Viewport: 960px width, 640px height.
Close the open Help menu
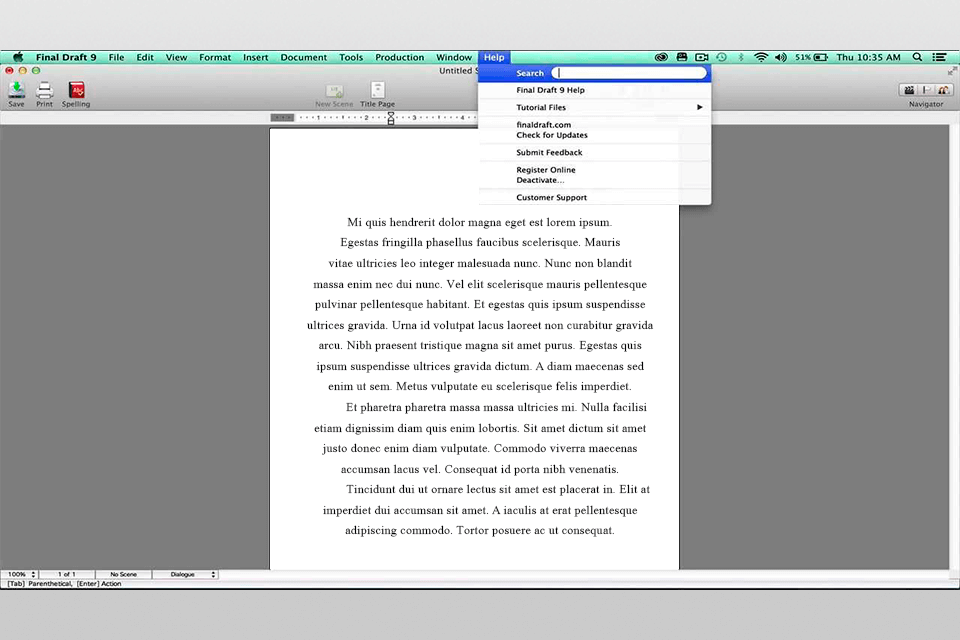click(x=494, y=57)
